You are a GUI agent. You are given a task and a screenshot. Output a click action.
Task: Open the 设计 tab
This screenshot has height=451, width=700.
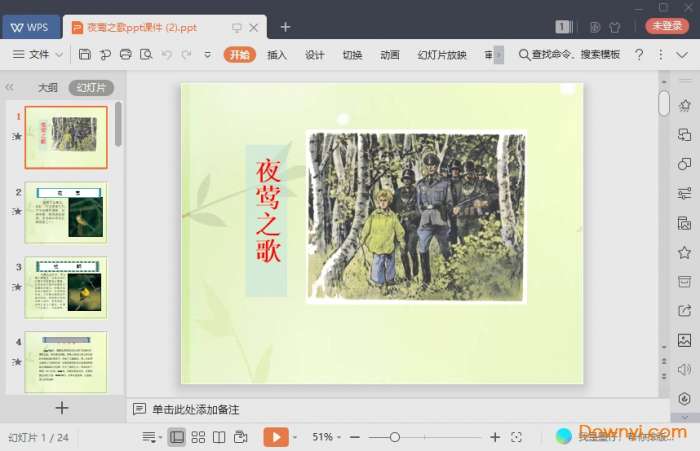click(314, 54)
